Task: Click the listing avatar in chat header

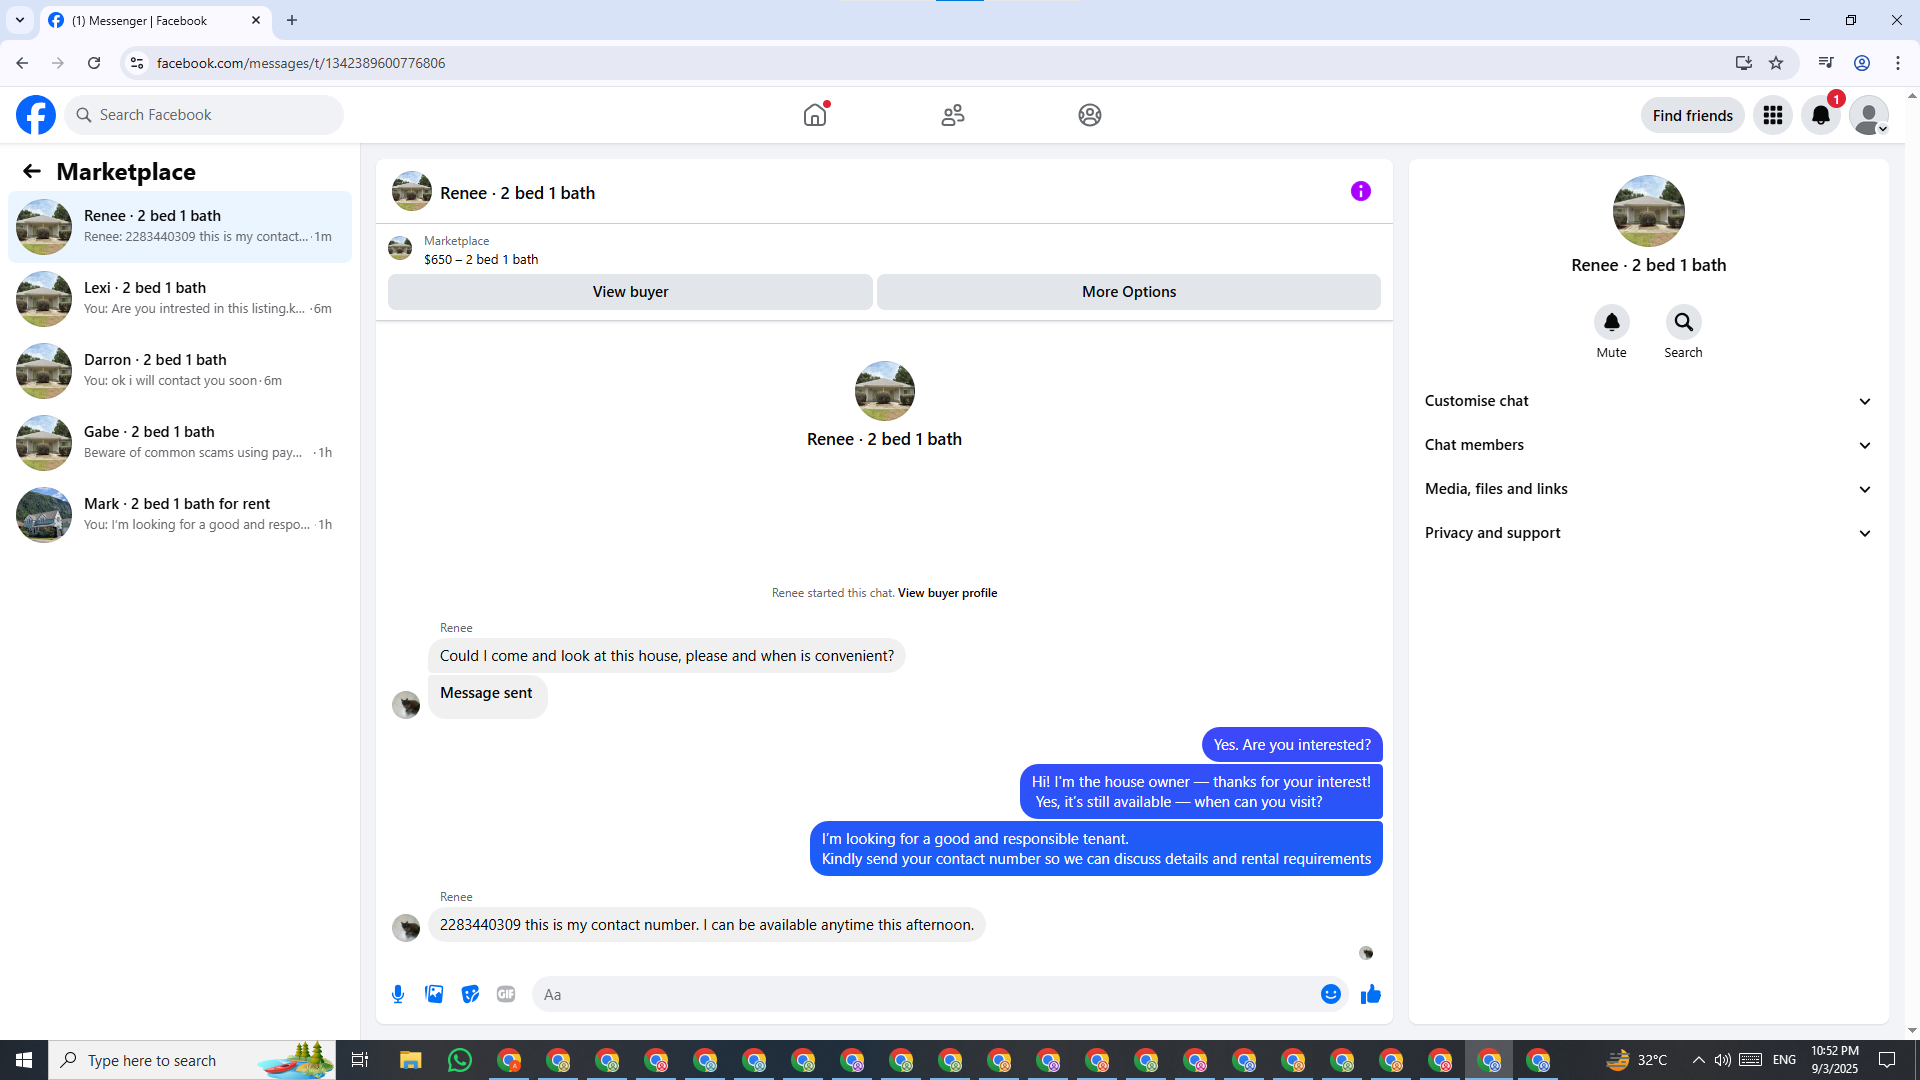Action: coord(411,191)
